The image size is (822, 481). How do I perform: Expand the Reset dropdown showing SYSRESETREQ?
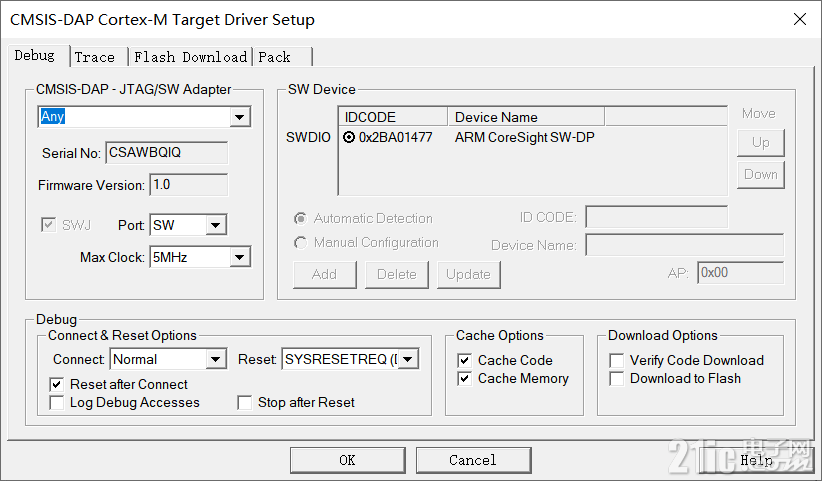point(408,359)
